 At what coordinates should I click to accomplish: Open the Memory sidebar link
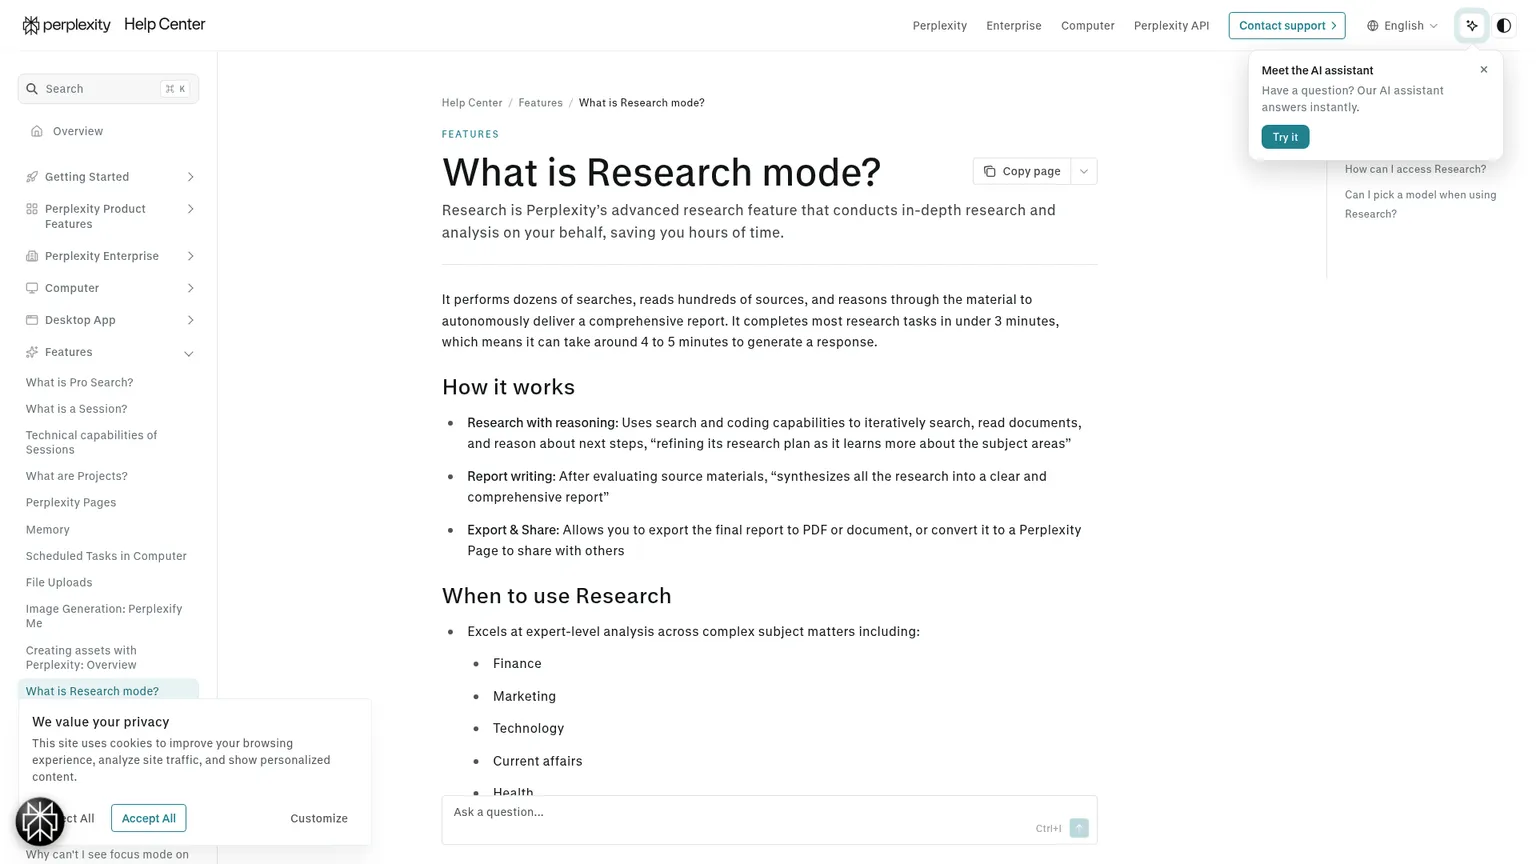point(48,529)
